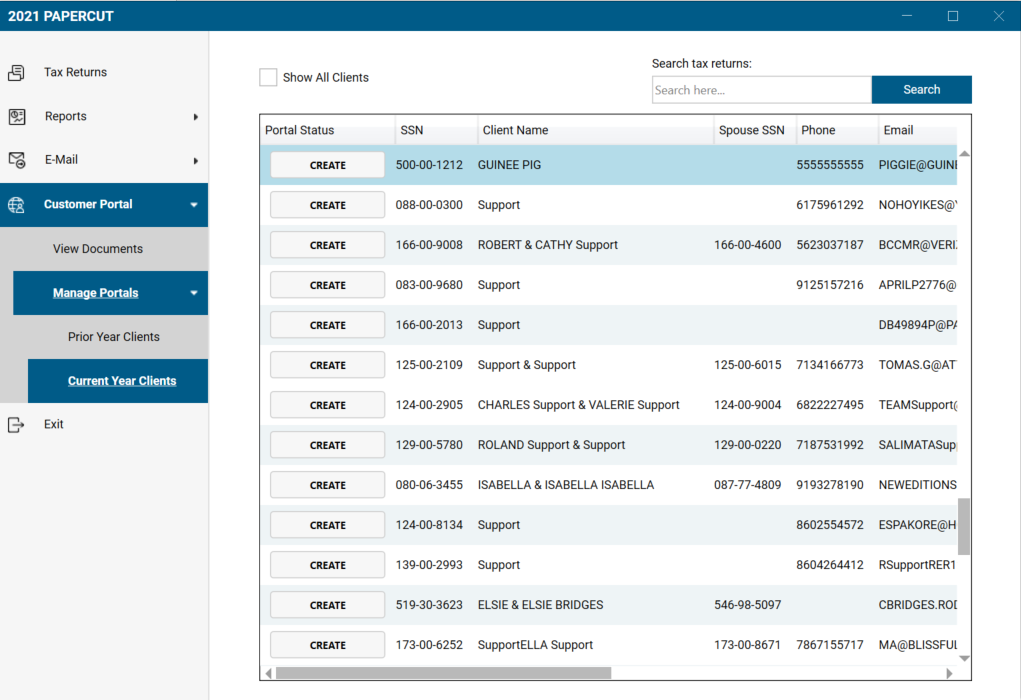The image size is (1021, 700).
Task: Create portal for SSN 083-00-9680
Action: 328,285
